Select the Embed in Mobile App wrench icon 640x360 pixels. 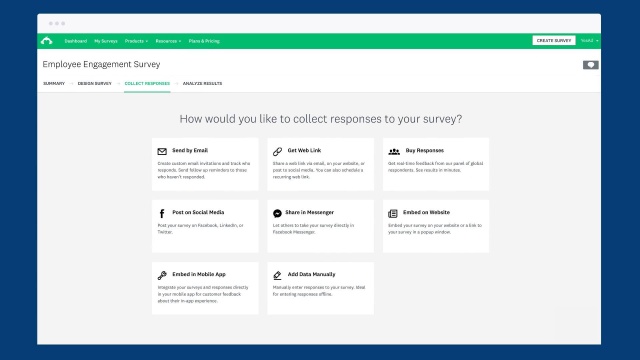coord(162,275)
